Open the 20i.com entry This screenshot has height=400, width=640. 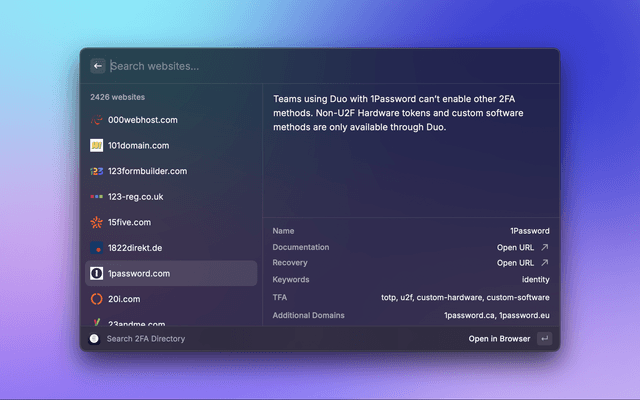click(171, 299)
